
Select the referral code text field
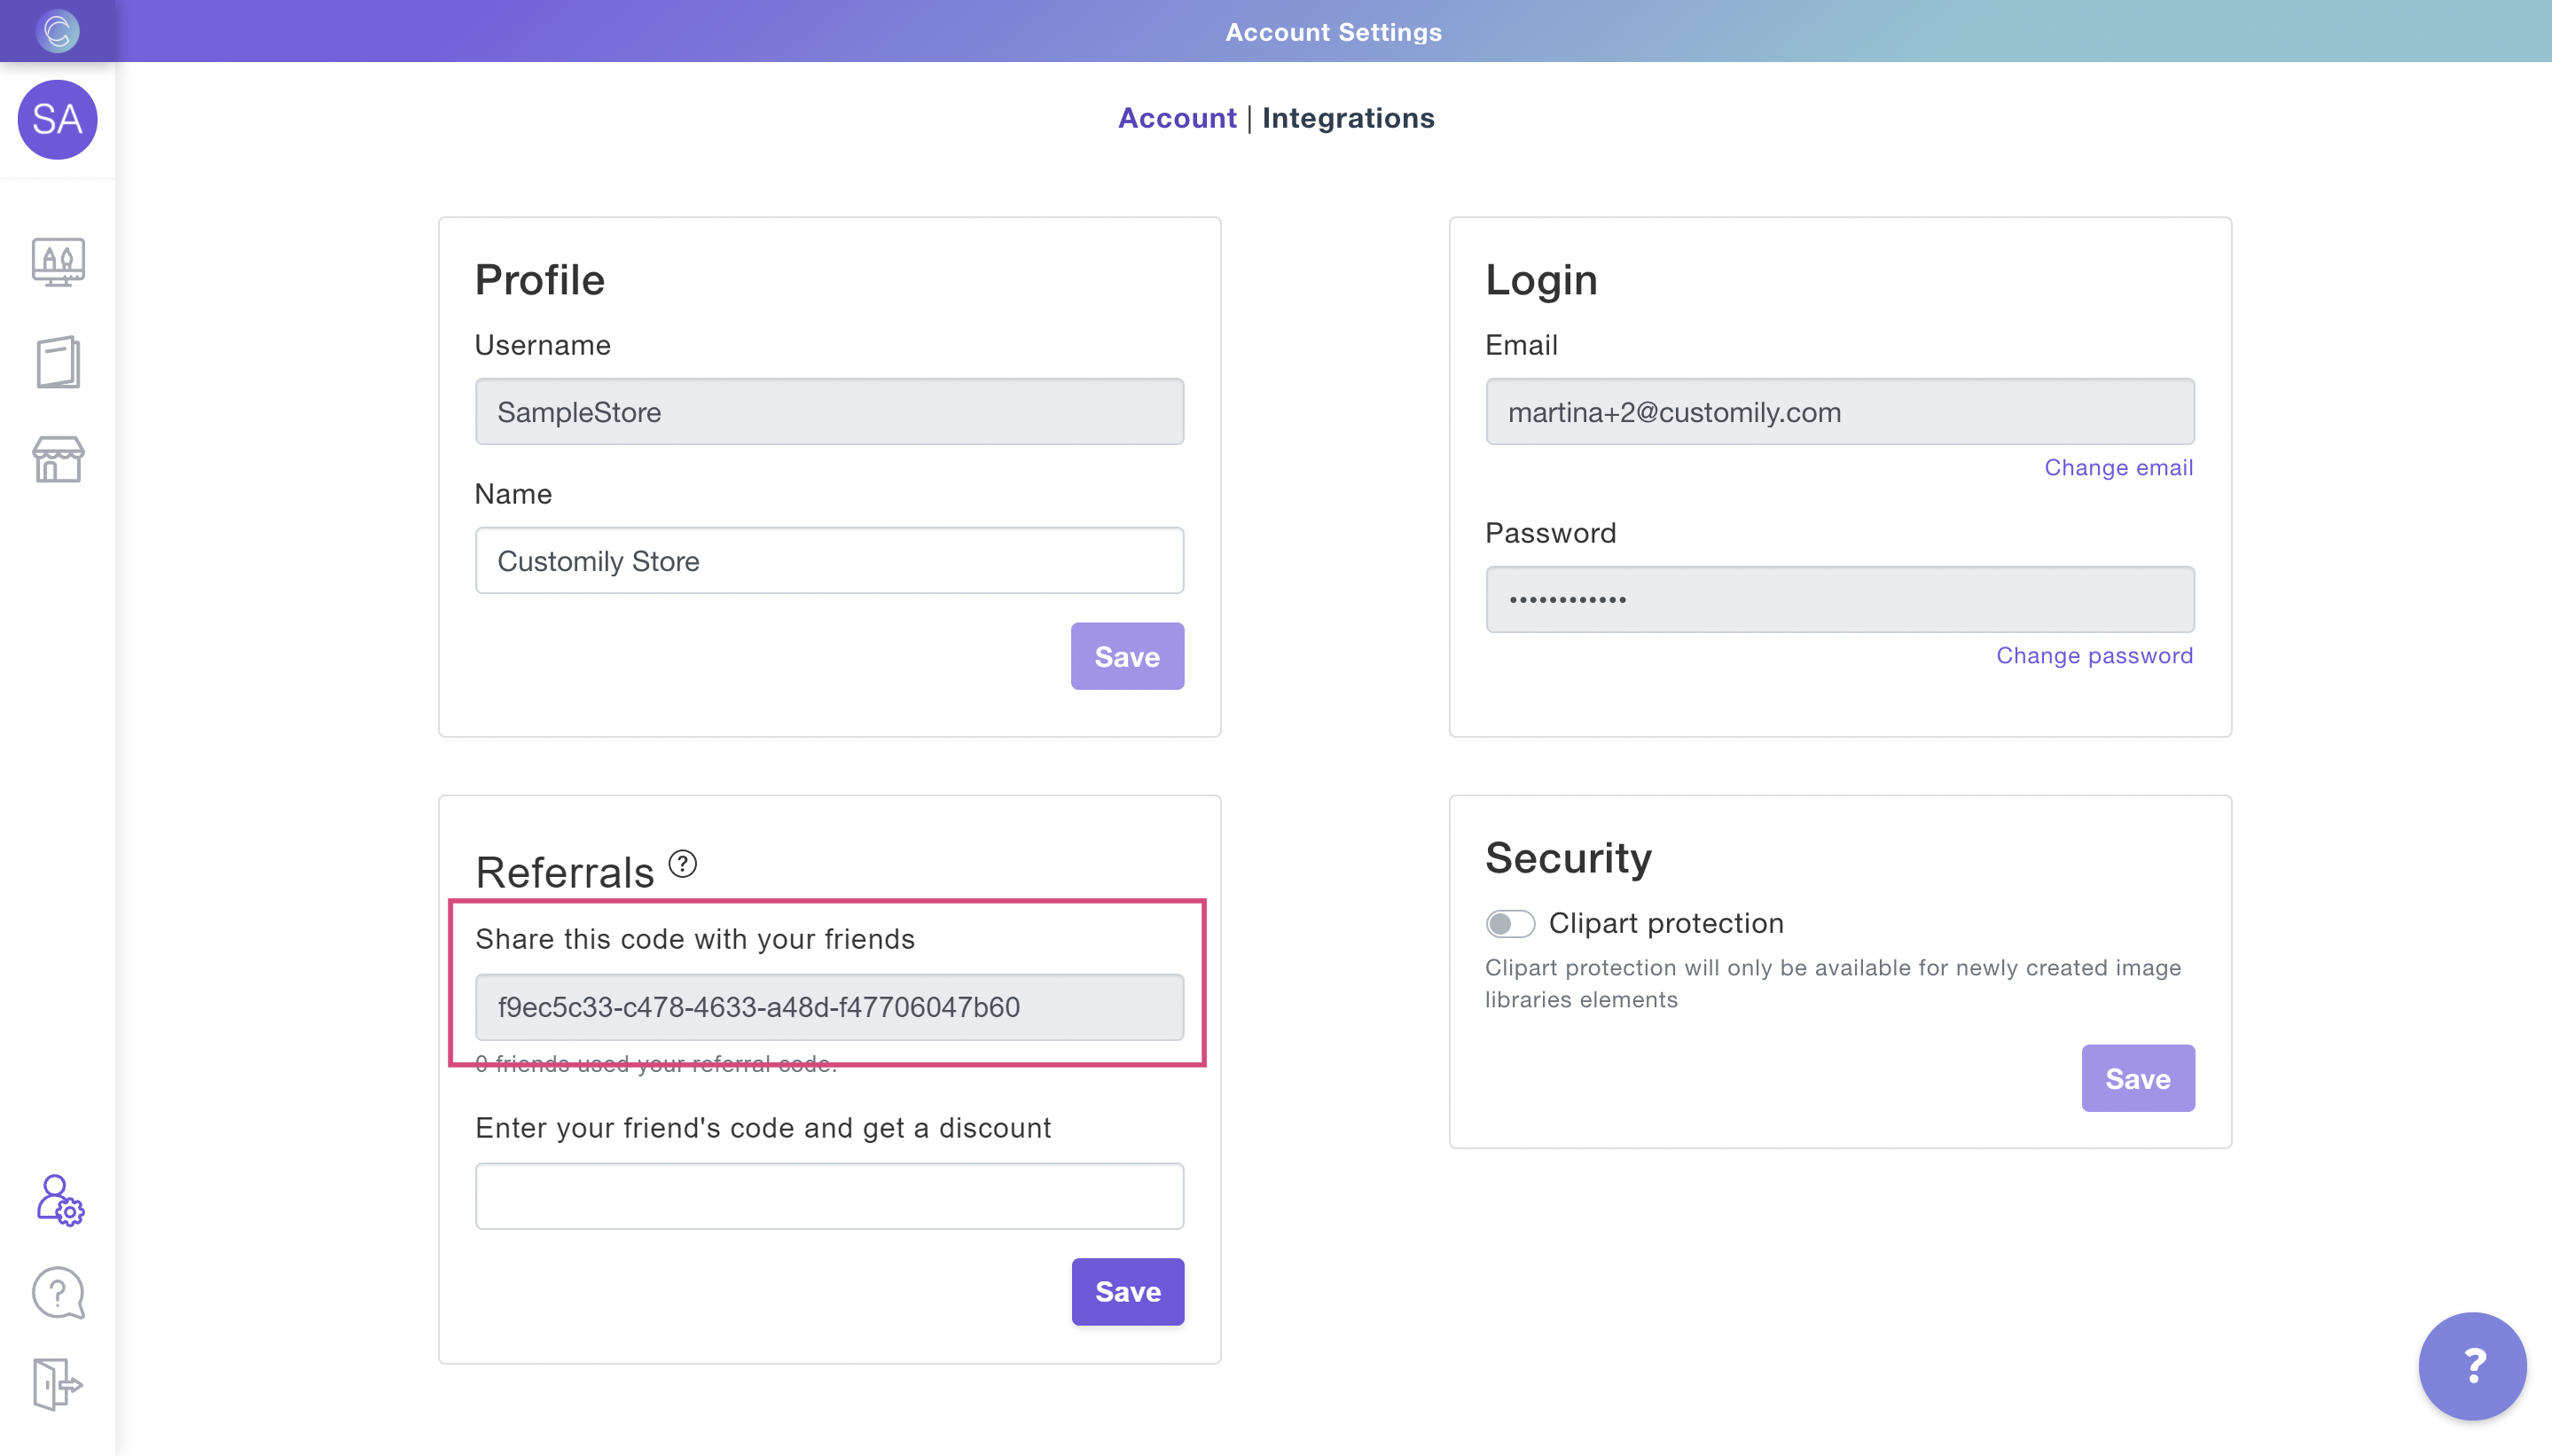tap(828, 1007)
